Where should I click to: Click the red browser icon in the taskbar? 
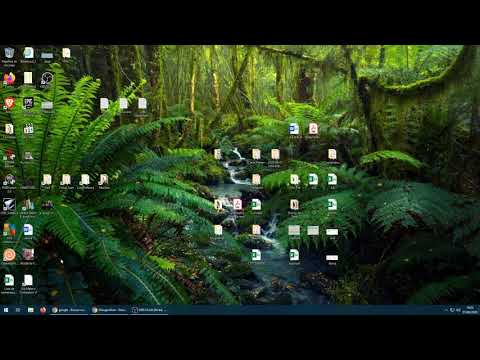43,310
